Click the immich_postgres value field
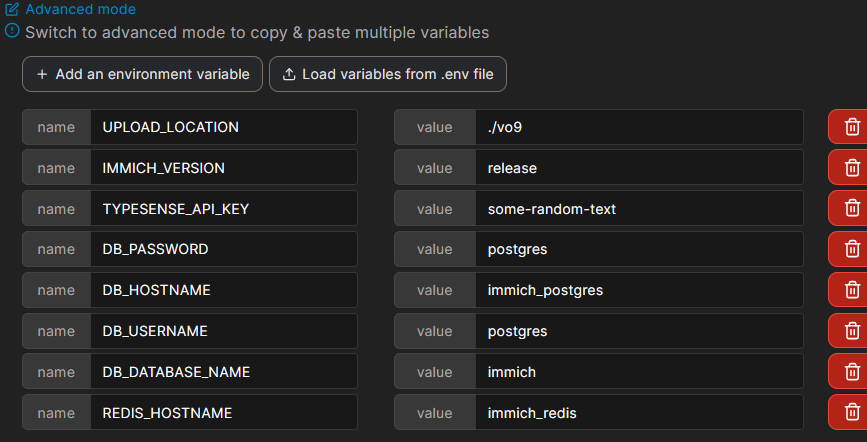 [x=639, y=290]
